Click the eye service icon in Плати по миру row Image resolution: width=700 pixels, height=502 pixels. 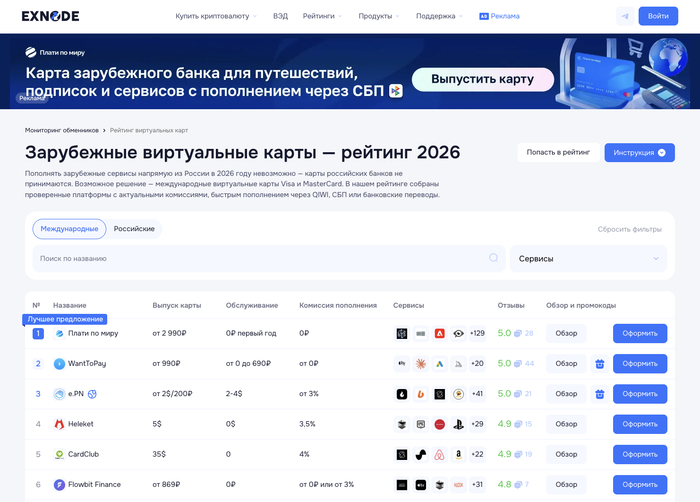point(458,333)
